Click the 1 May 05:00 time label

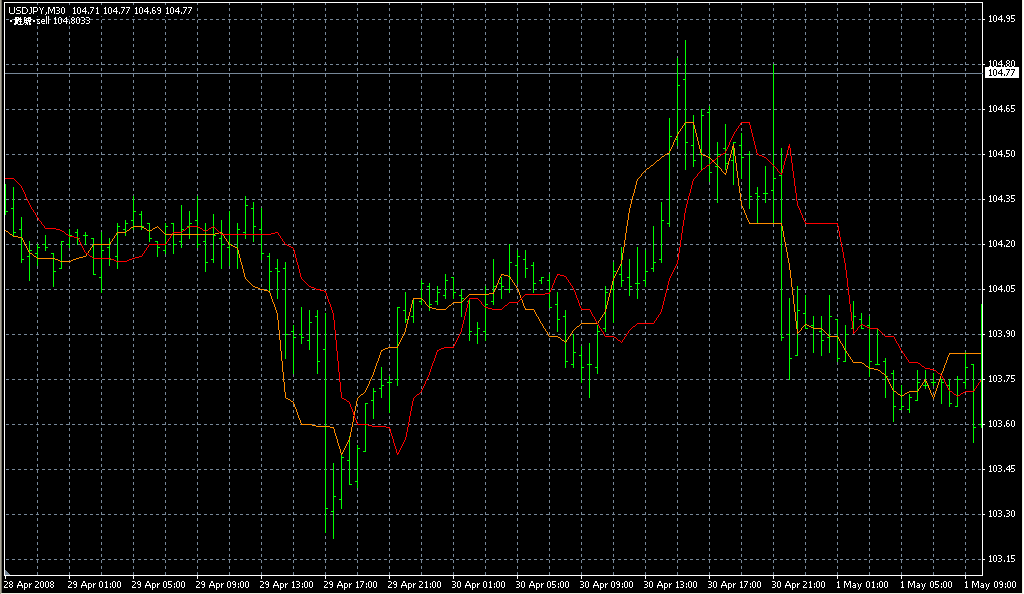(927, 584)
